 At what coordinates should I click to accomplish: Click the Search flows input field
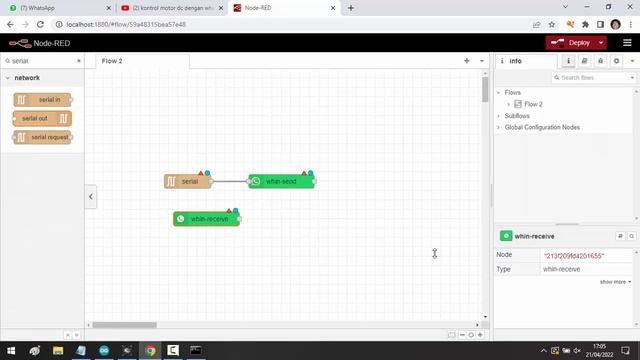click(590, 78)
